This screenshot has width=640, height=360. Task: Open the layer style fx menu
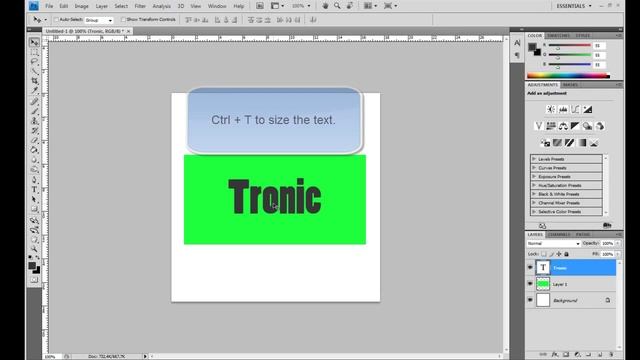tap(555, 355)
